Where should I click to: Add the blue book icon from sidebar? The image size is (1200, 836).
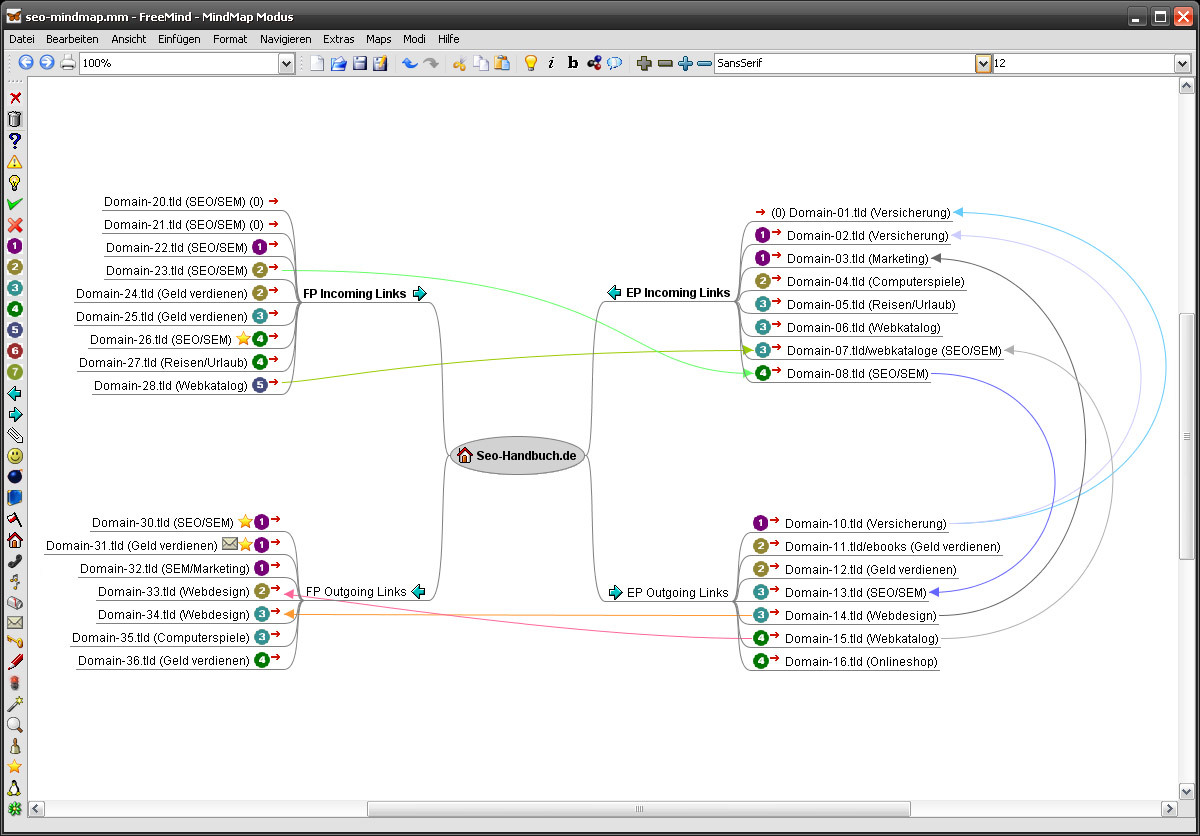click(x=15, y=497)
